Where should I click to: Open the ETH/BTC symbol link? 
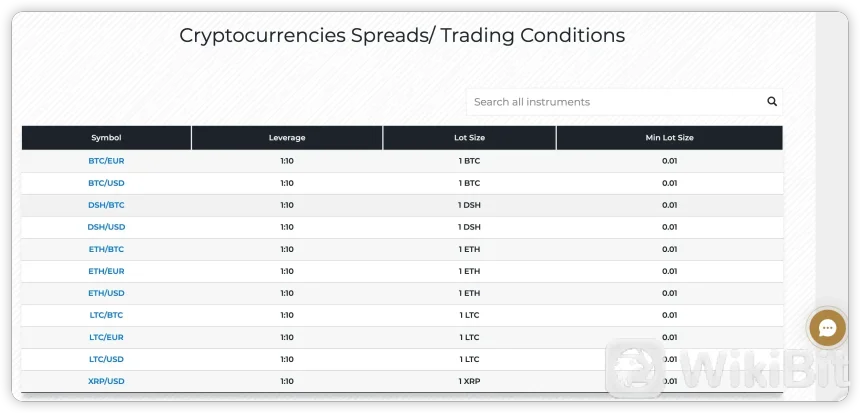(x=106, y=249)
